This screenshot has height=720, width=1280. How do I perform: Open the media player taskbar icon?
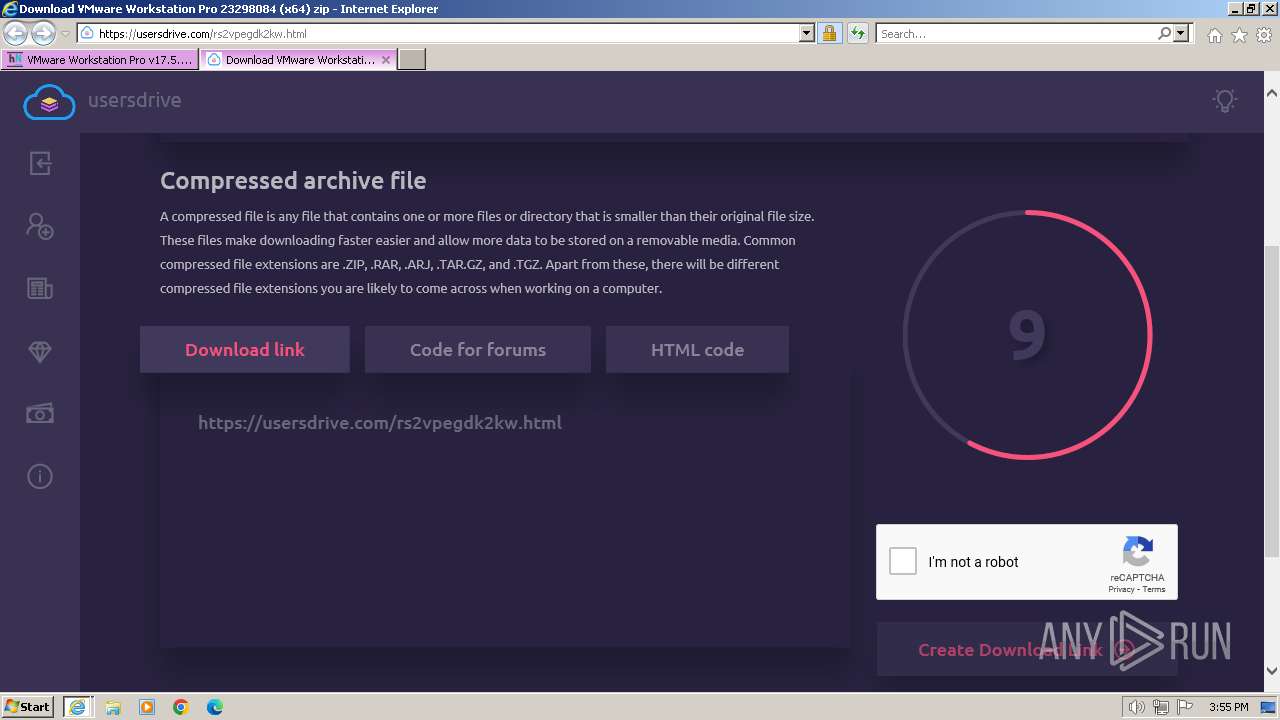click(x=147, y=707)
